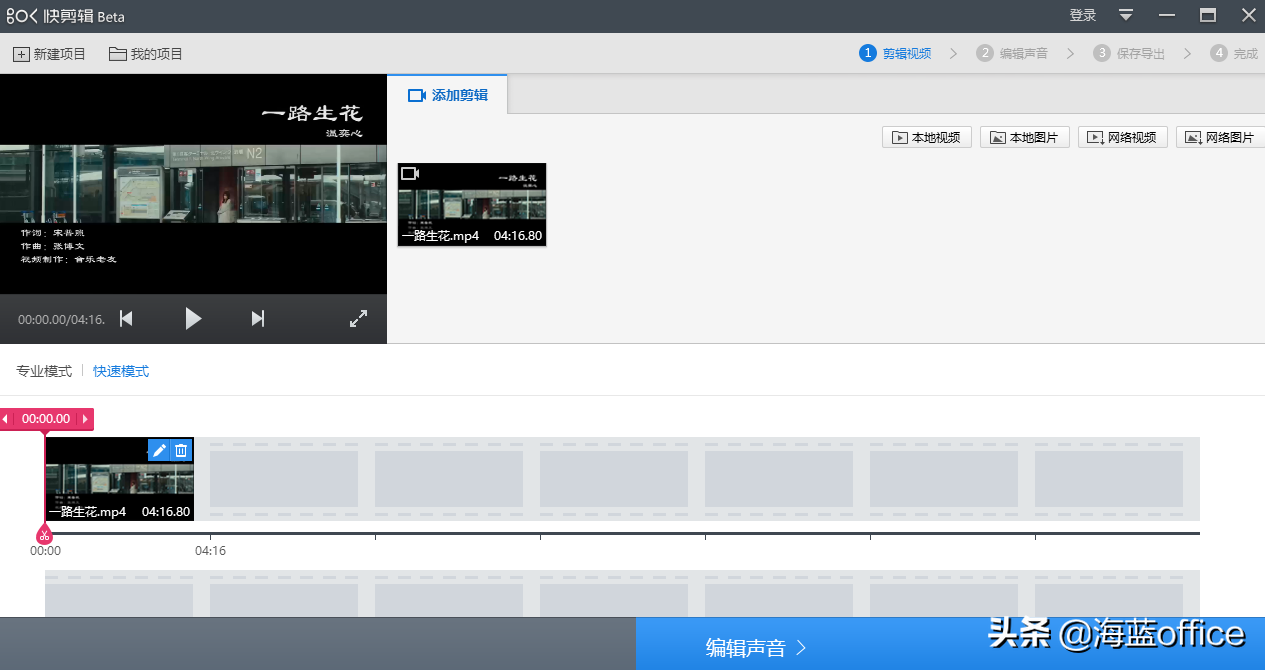1265x670 pixels.
Task: Nudge playhead right with red arrow
Action: click(x=85, y=419)
